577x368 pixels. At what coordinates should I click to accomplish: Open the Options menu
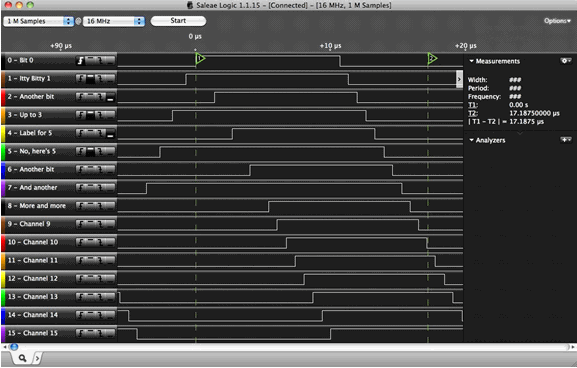(557, 21)
